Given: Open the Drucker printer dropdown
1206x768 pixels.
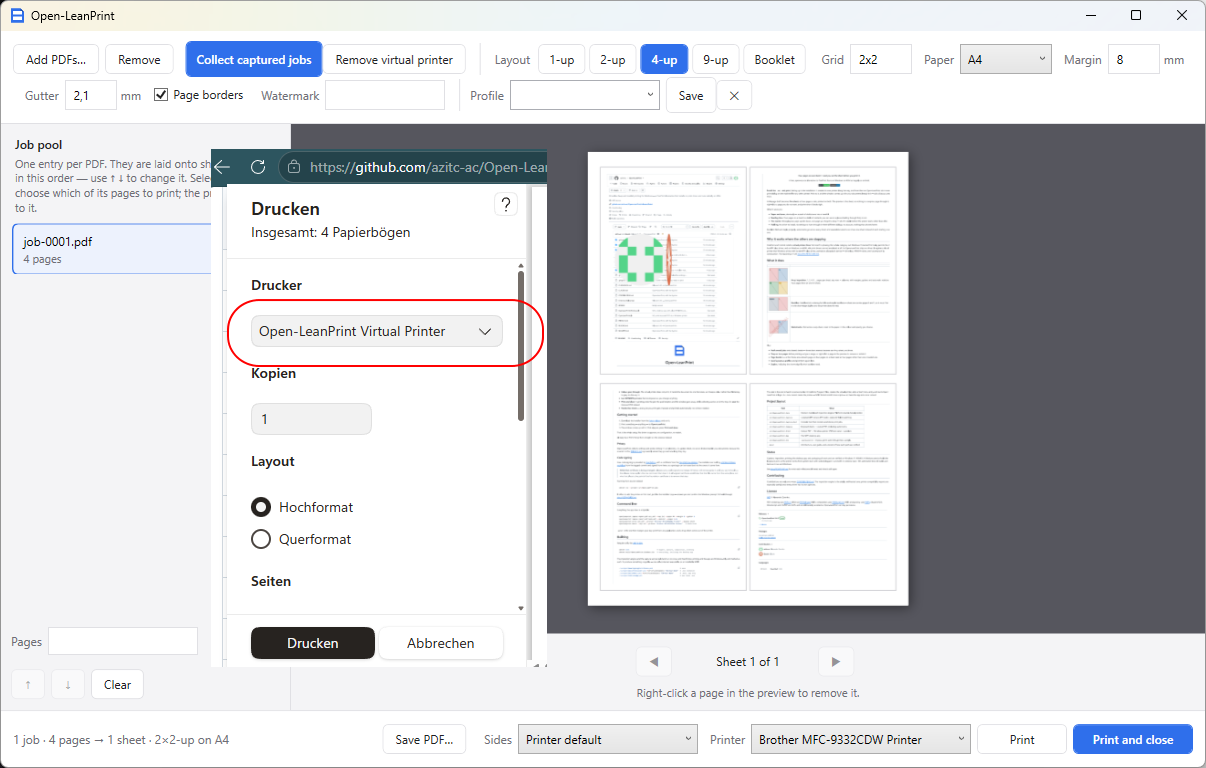Looking at the screenshot, I should tap(377, 331).
